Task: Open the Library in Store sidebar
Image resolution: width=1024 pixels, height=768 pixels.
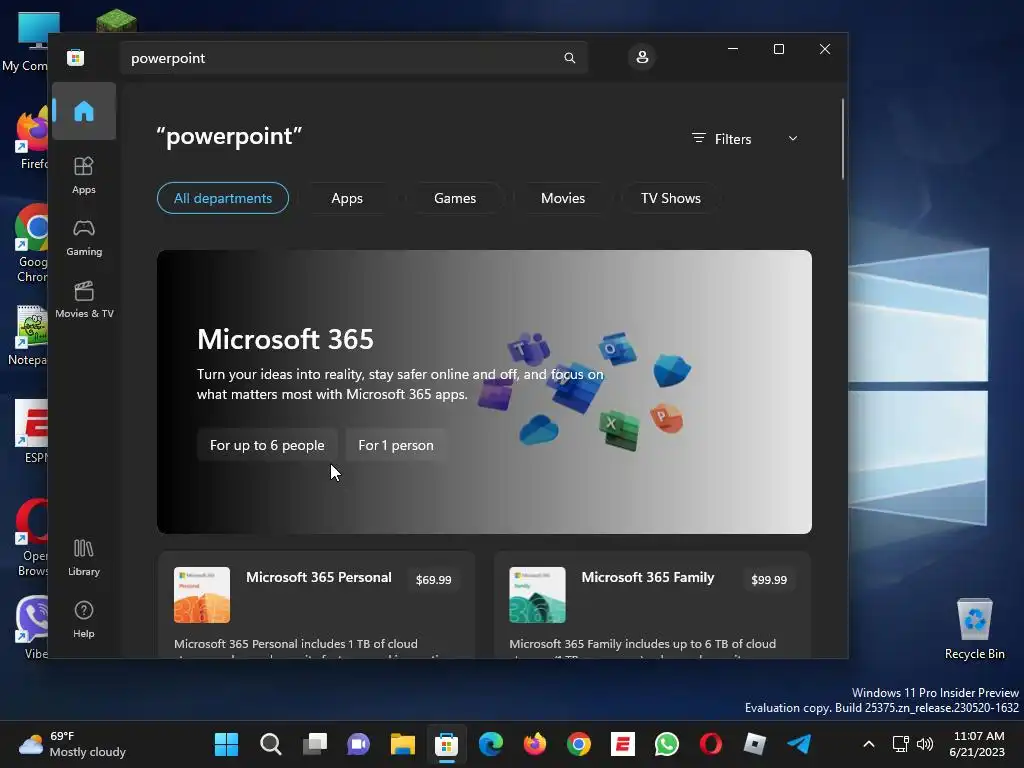Action: pyautogui.click(x=84, y=557)
